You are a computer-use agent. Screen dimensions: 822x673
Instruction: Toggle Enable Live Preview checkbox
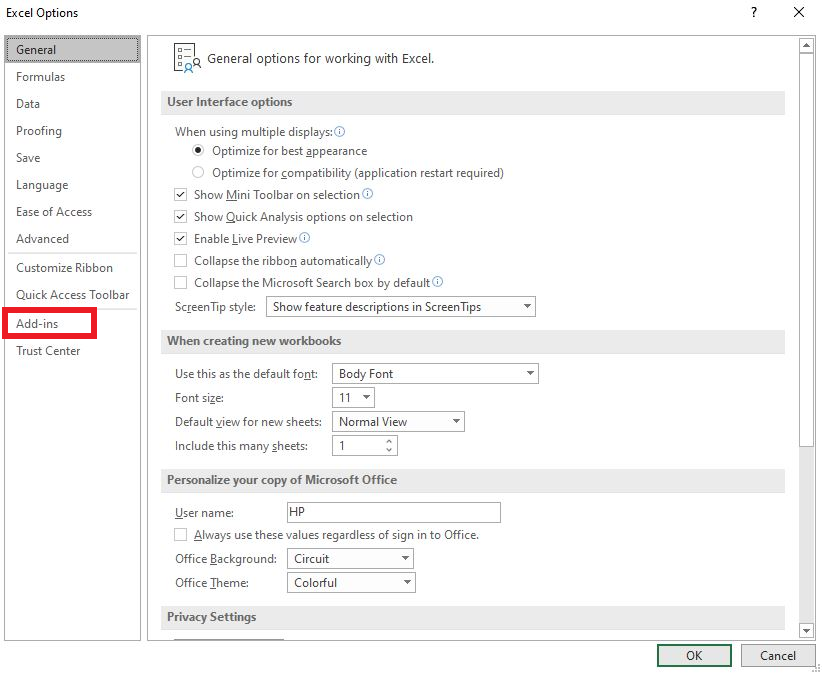[x=180, y=238]
